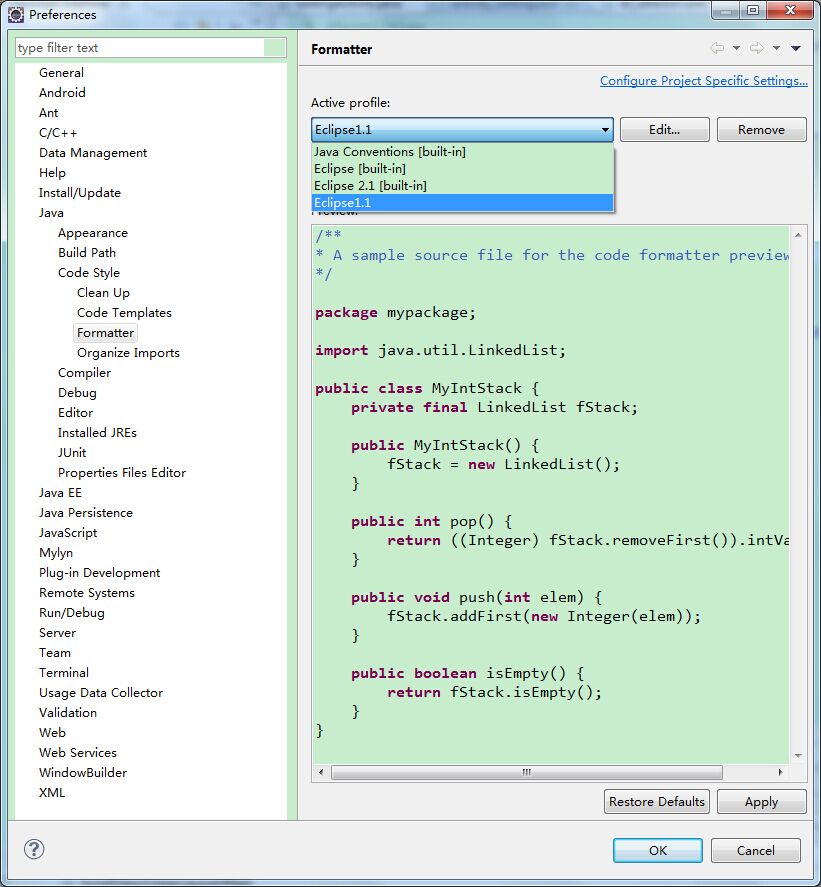
Task: Select Debug under Java
Action: [77, 393]
